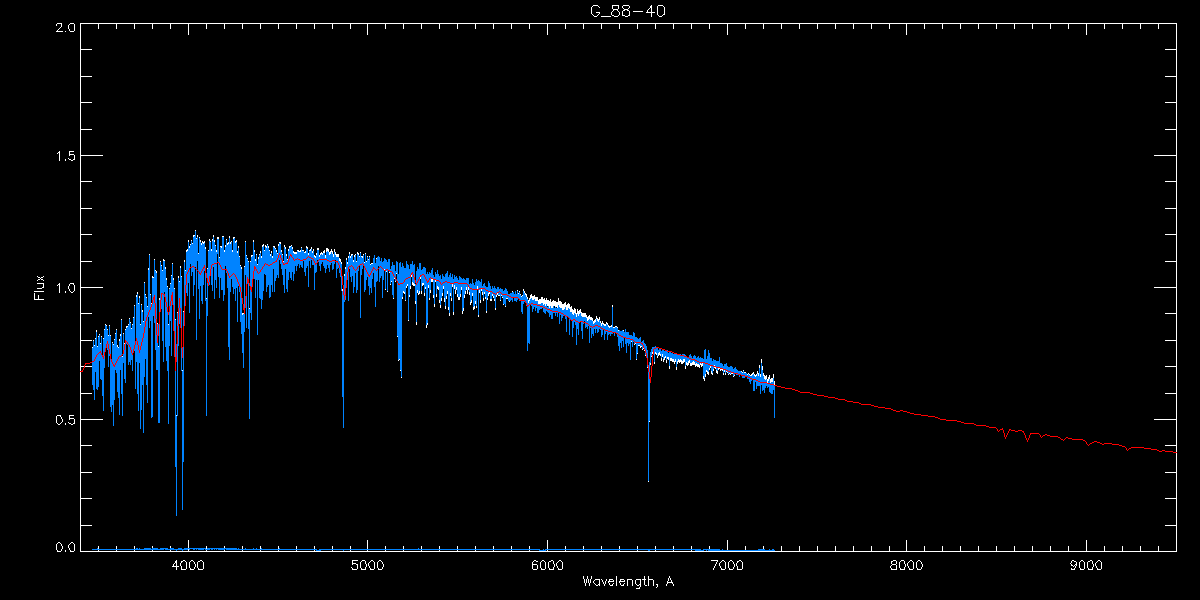Click the Flux y-axis label

pos(40,288)
